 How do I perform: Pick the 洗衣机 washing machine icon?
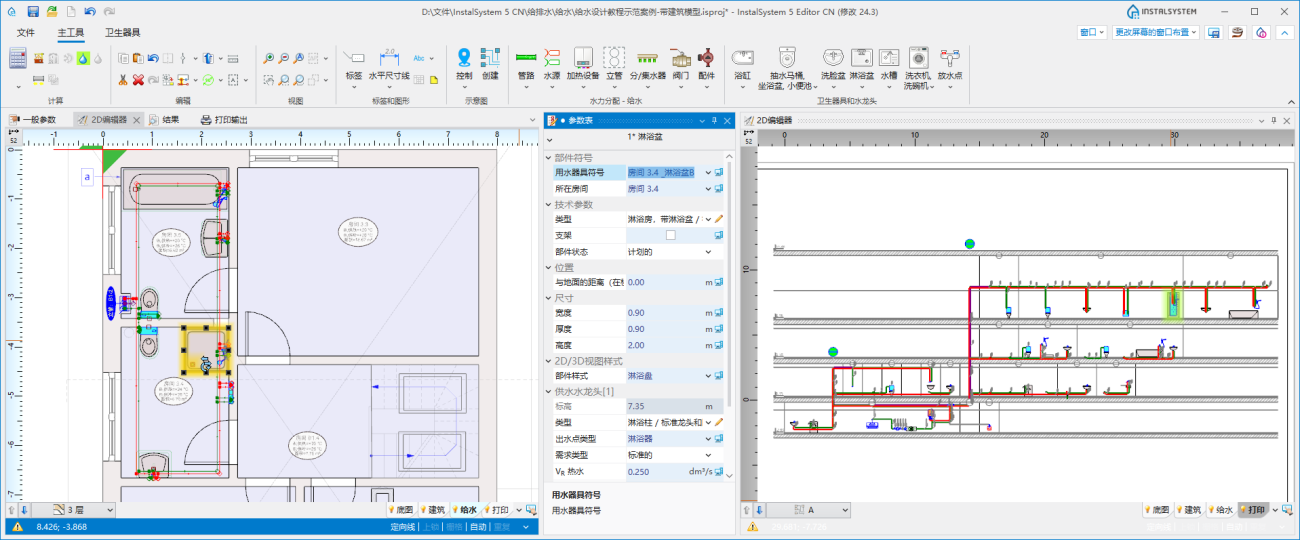(x=917, y=59)
